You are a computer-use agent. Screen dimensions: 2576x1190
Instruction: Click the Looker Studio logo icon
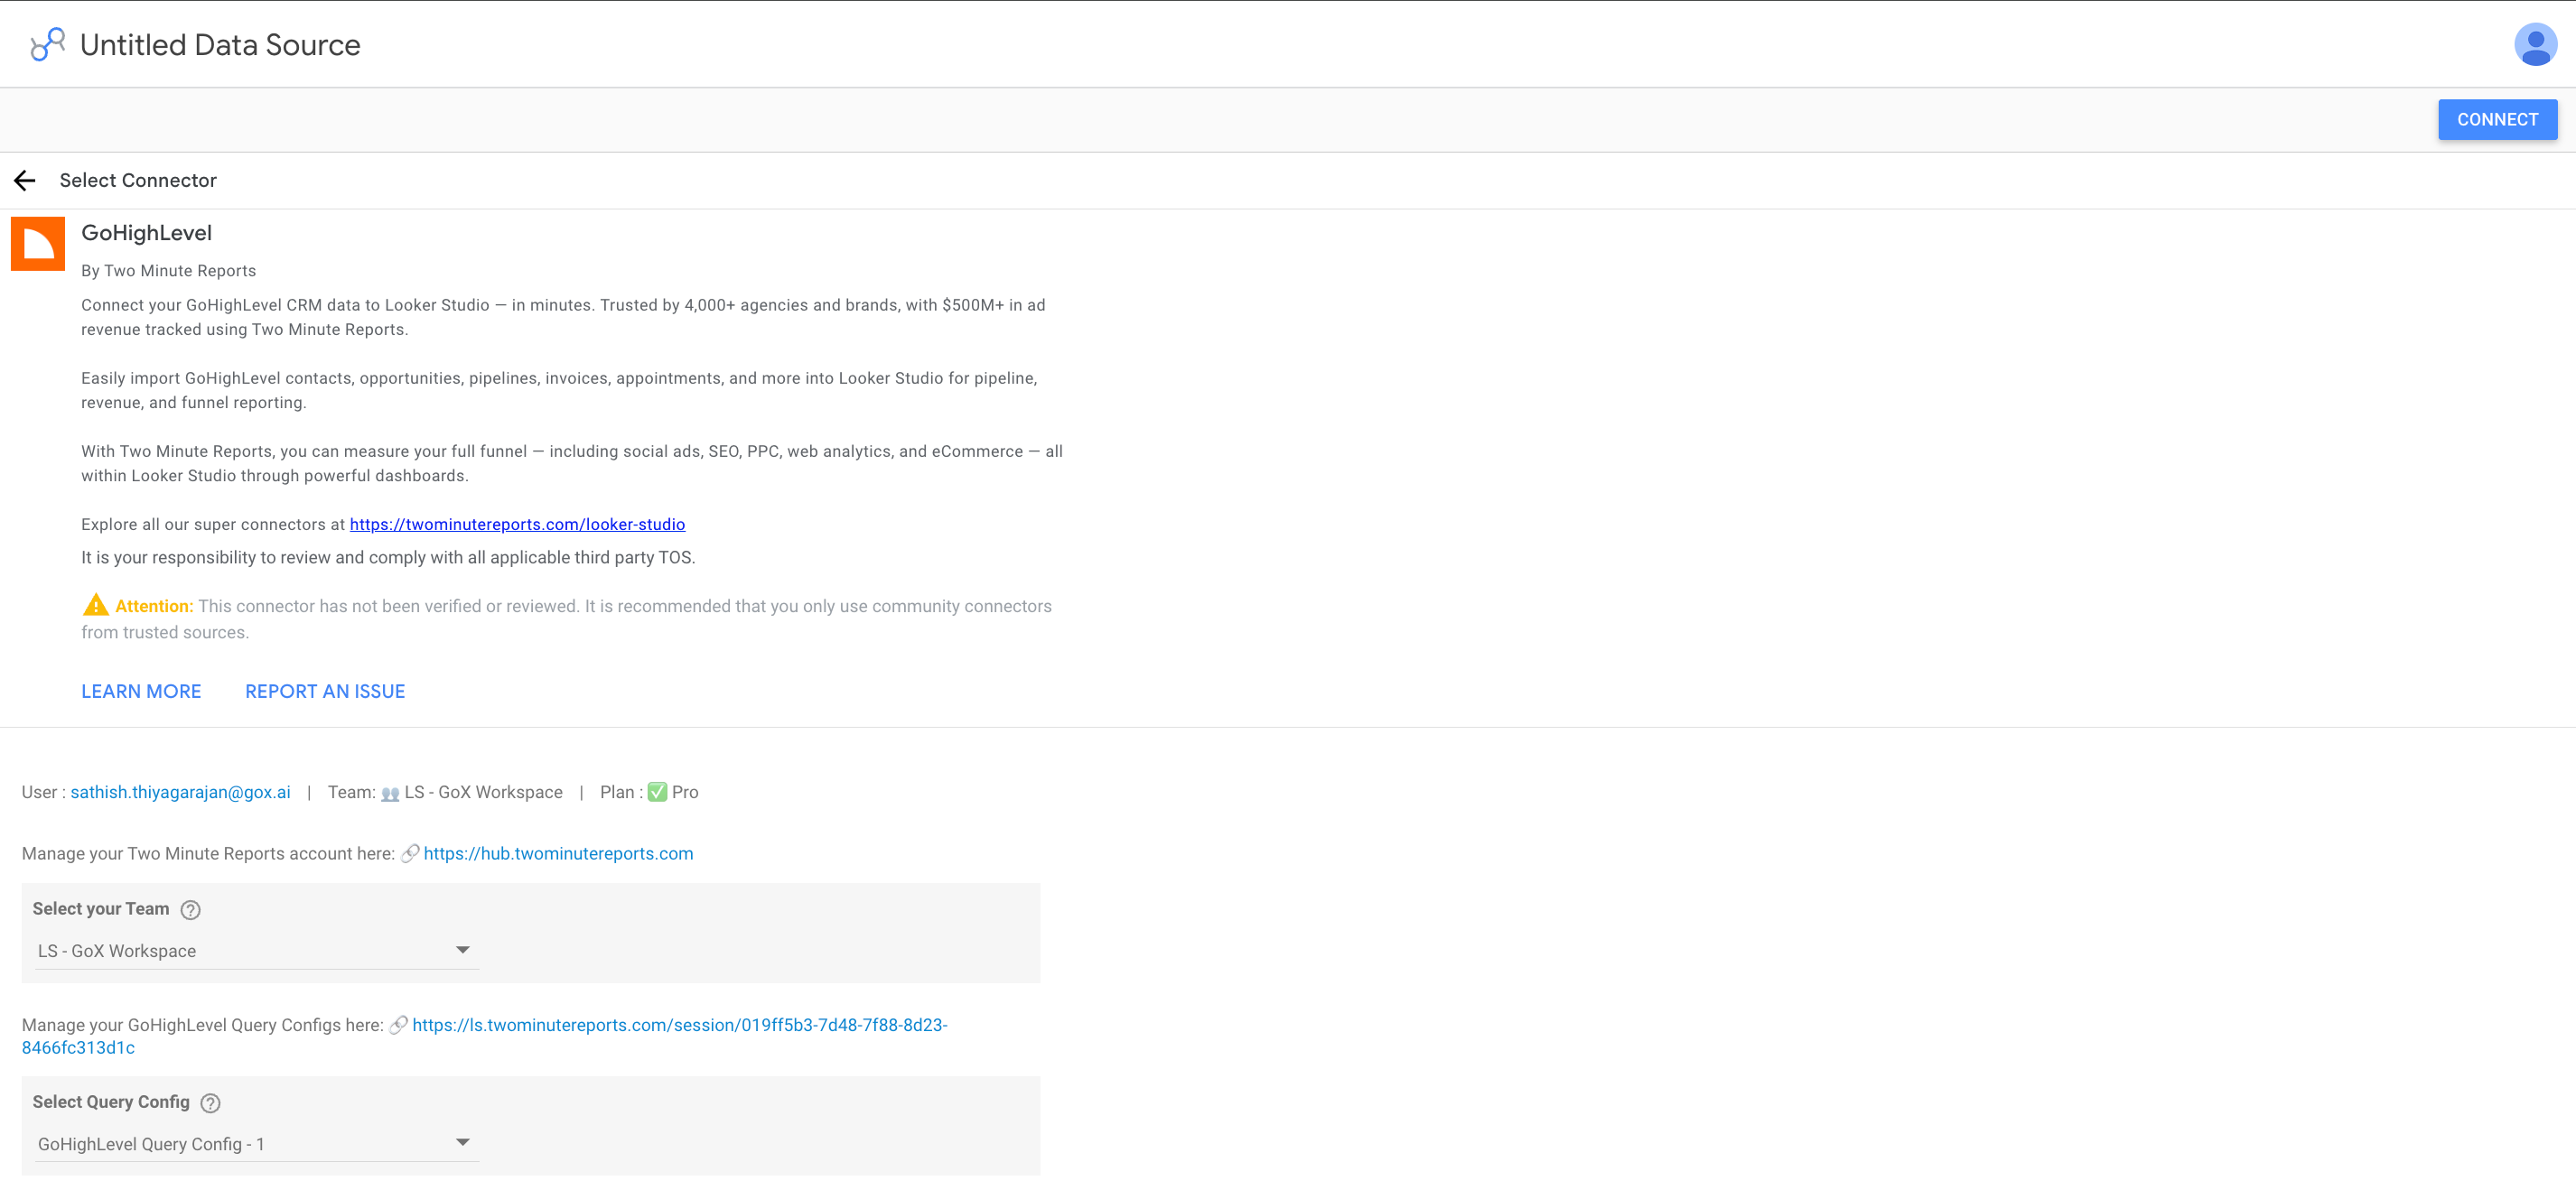[x=47, y=44]
